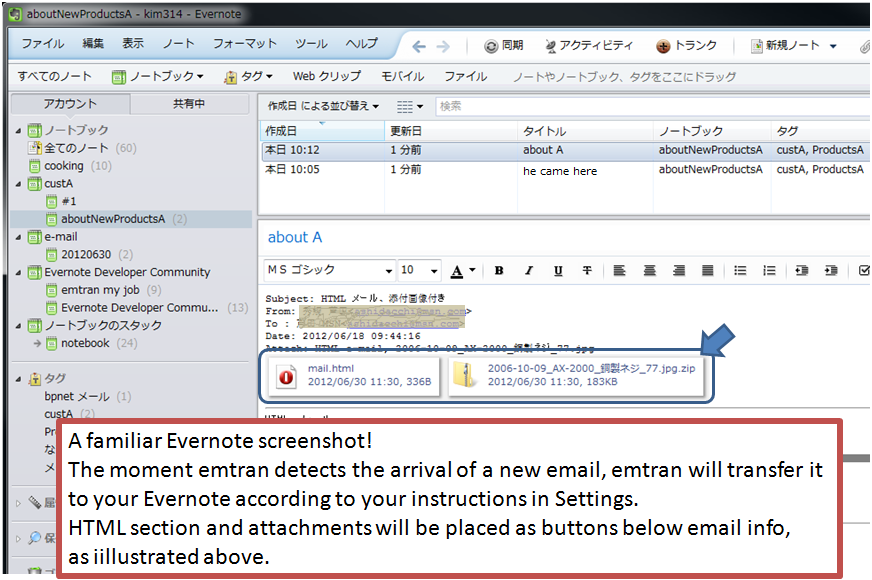Viewport: 872px width, 580px height.
Task: Open the フォーマット menu
Action: tap(245, 44)
